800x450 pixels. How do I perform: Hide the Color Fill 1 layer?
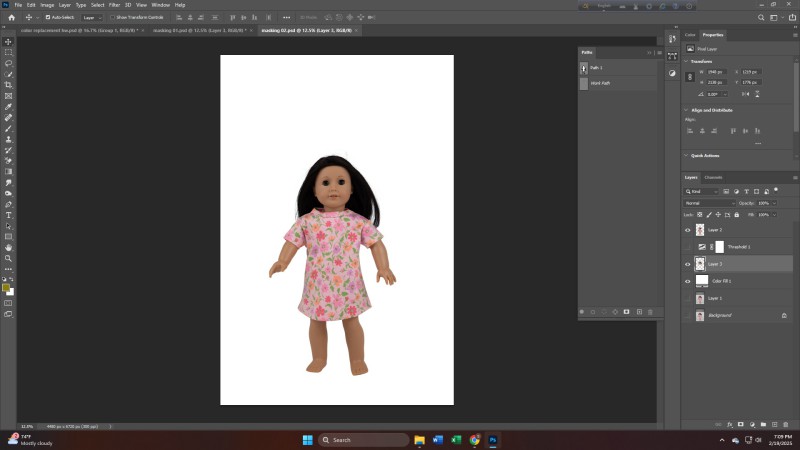[x=687, y=281]
